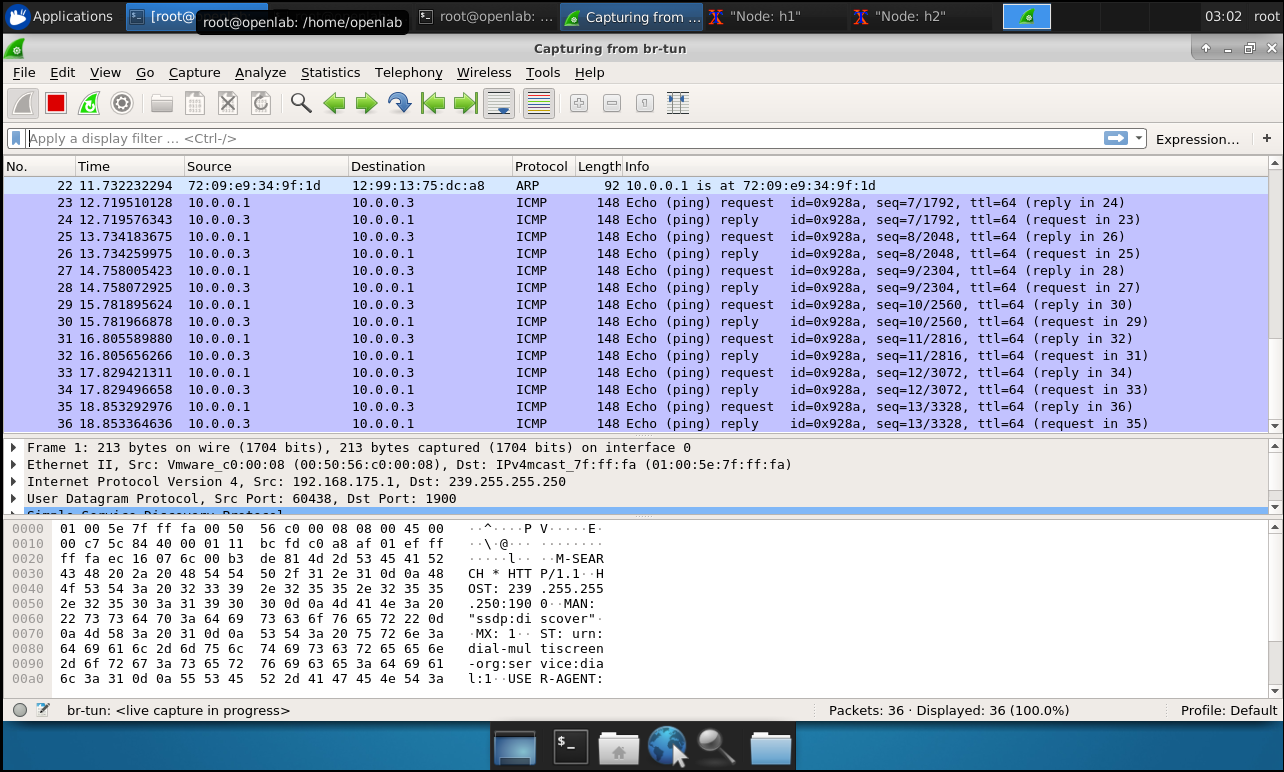Sort by the Source column header

click(x=266, y=166)
